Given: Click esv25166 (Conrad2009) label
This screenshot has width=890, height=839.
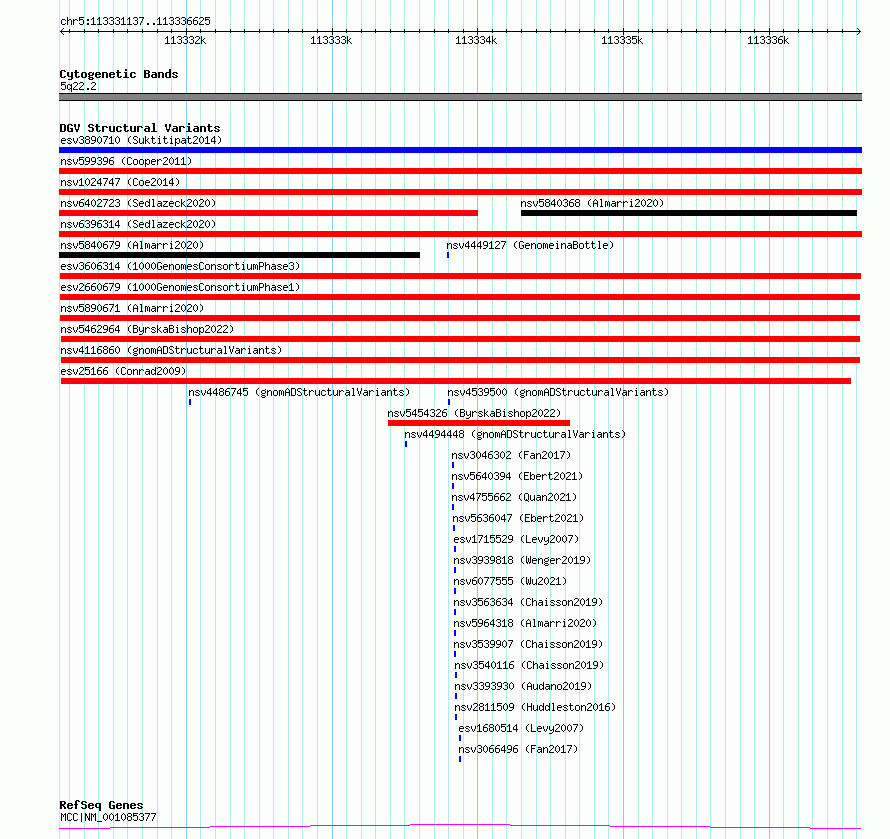Looking at the screenshot, I should [x=123, y=371].
